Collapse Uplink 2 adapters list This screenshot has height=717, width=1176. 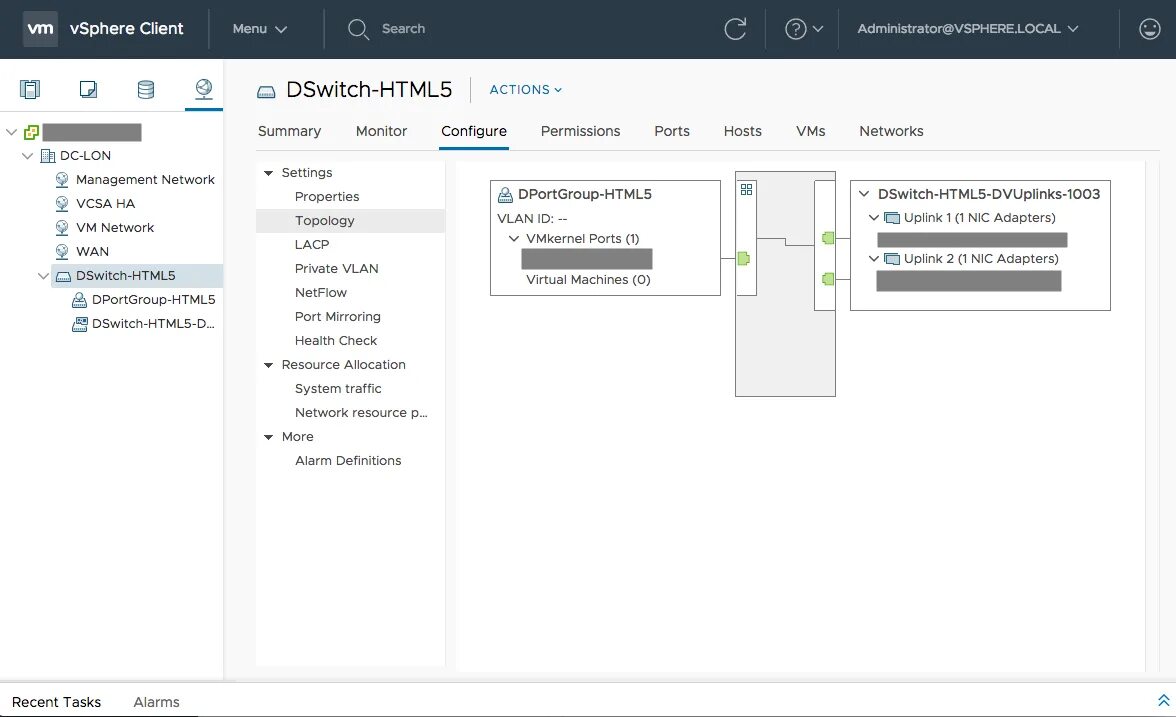pos(873,259)
